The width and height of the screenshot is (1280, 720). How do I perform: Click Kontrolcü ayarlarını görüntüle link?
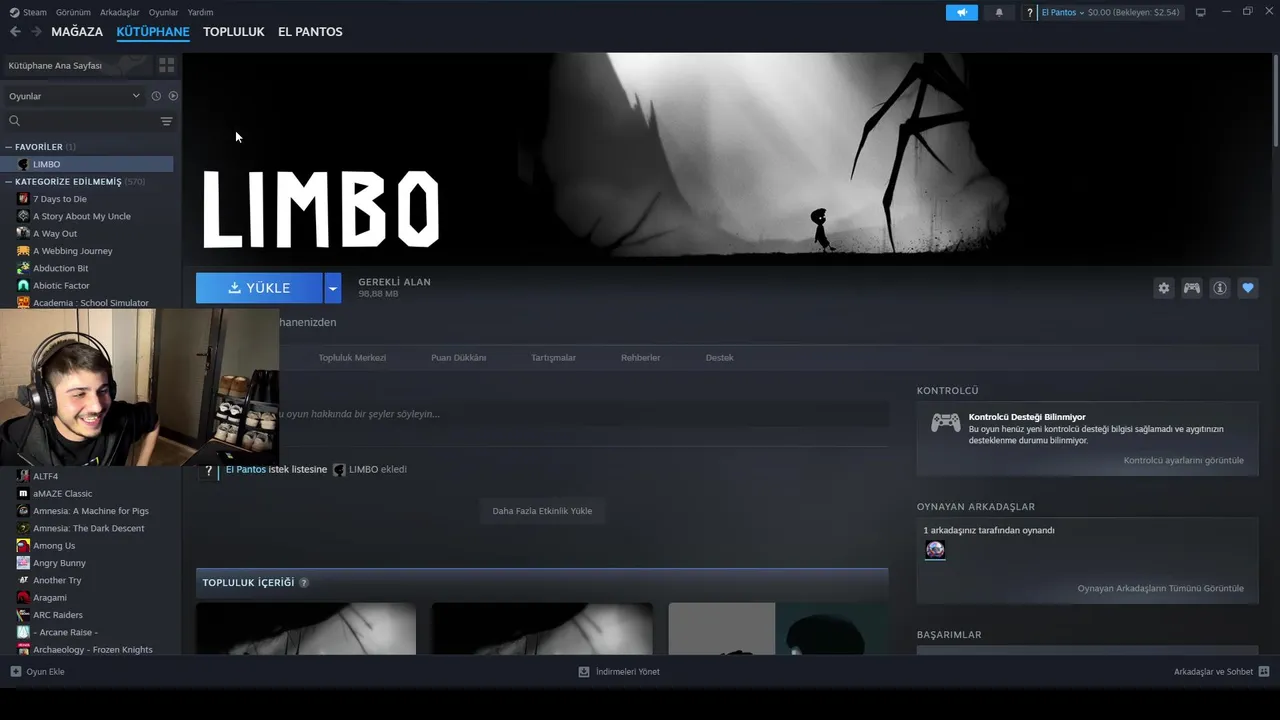click(x=1184, y=461)
